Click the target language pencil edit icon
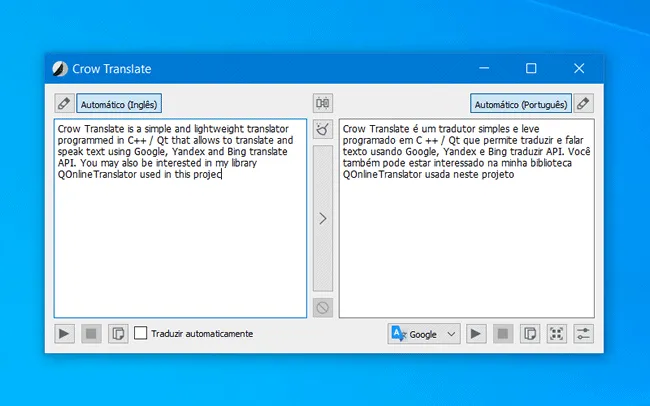 click(583, 103)
